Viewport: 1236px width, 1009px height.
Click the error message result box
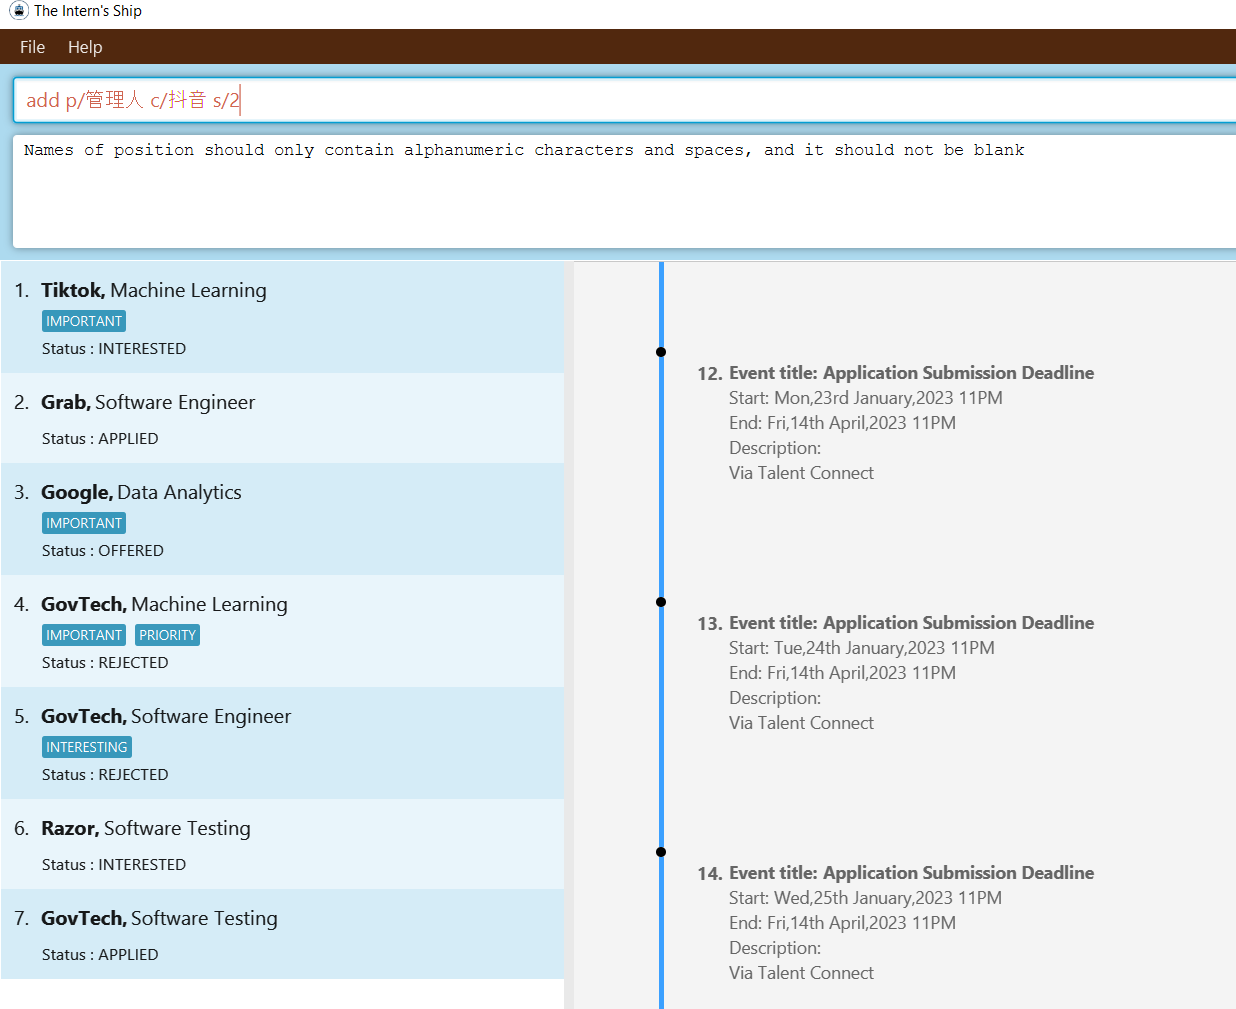(x=625, y=191)
